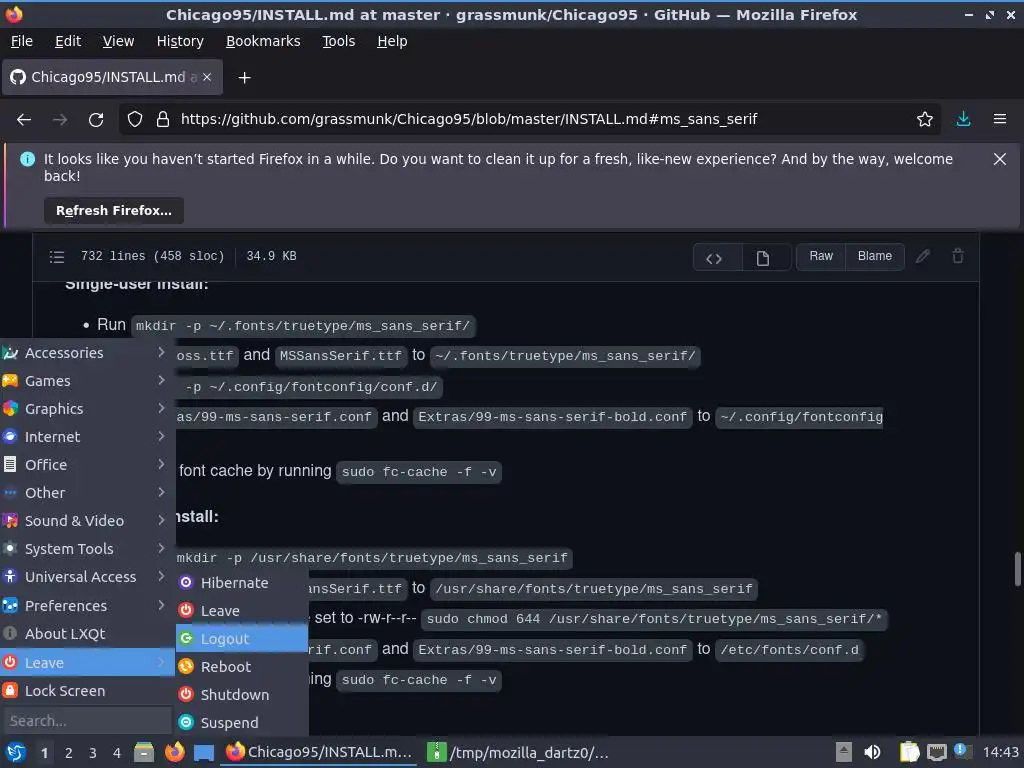Open the Raw file view
This screenshot has height=768, width=1024.
821,256
